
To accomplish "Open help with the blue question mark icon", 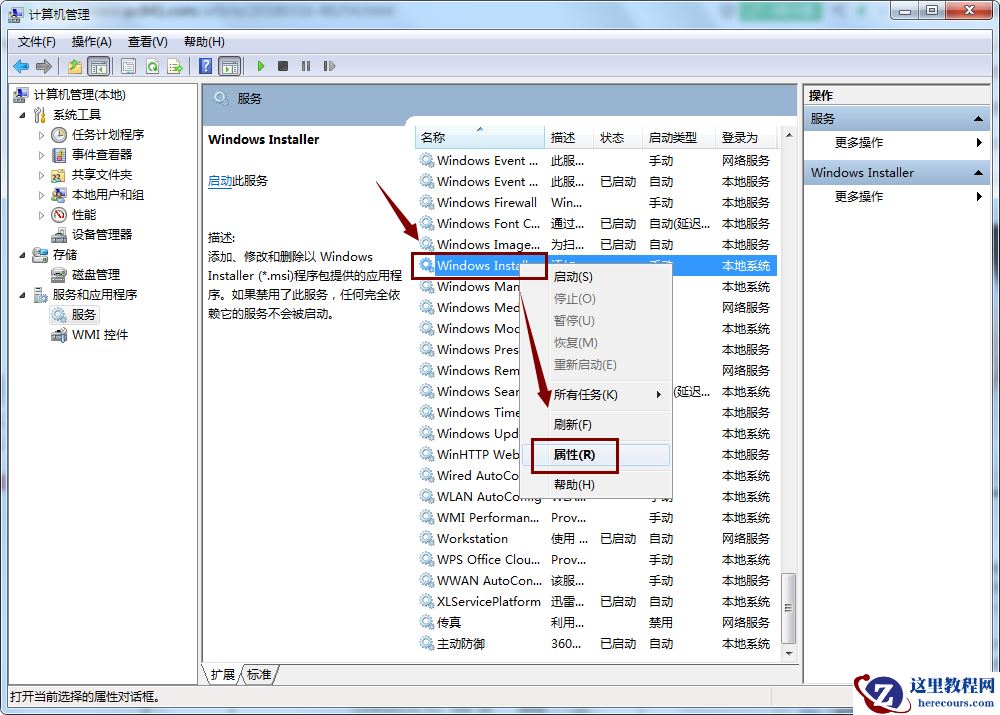I will point(205,66).
